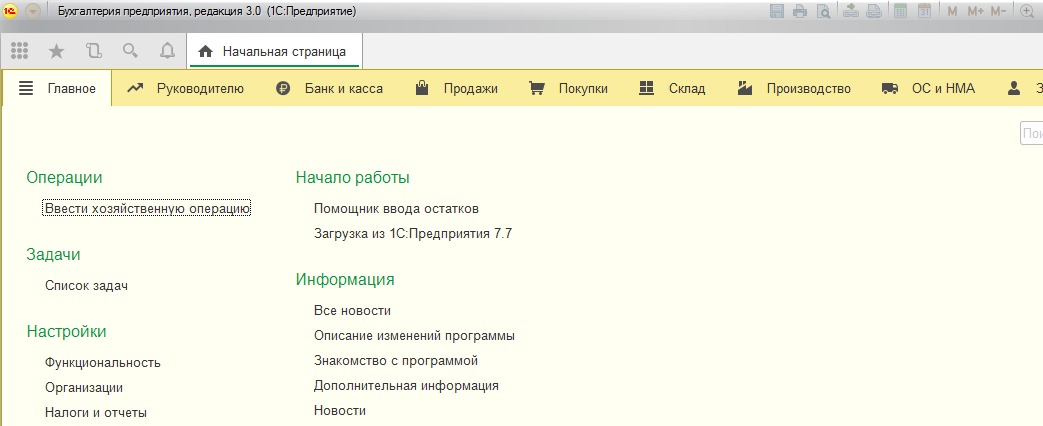Open Список задач
This screenshot has height=426, width=1043.
[86, 286]
